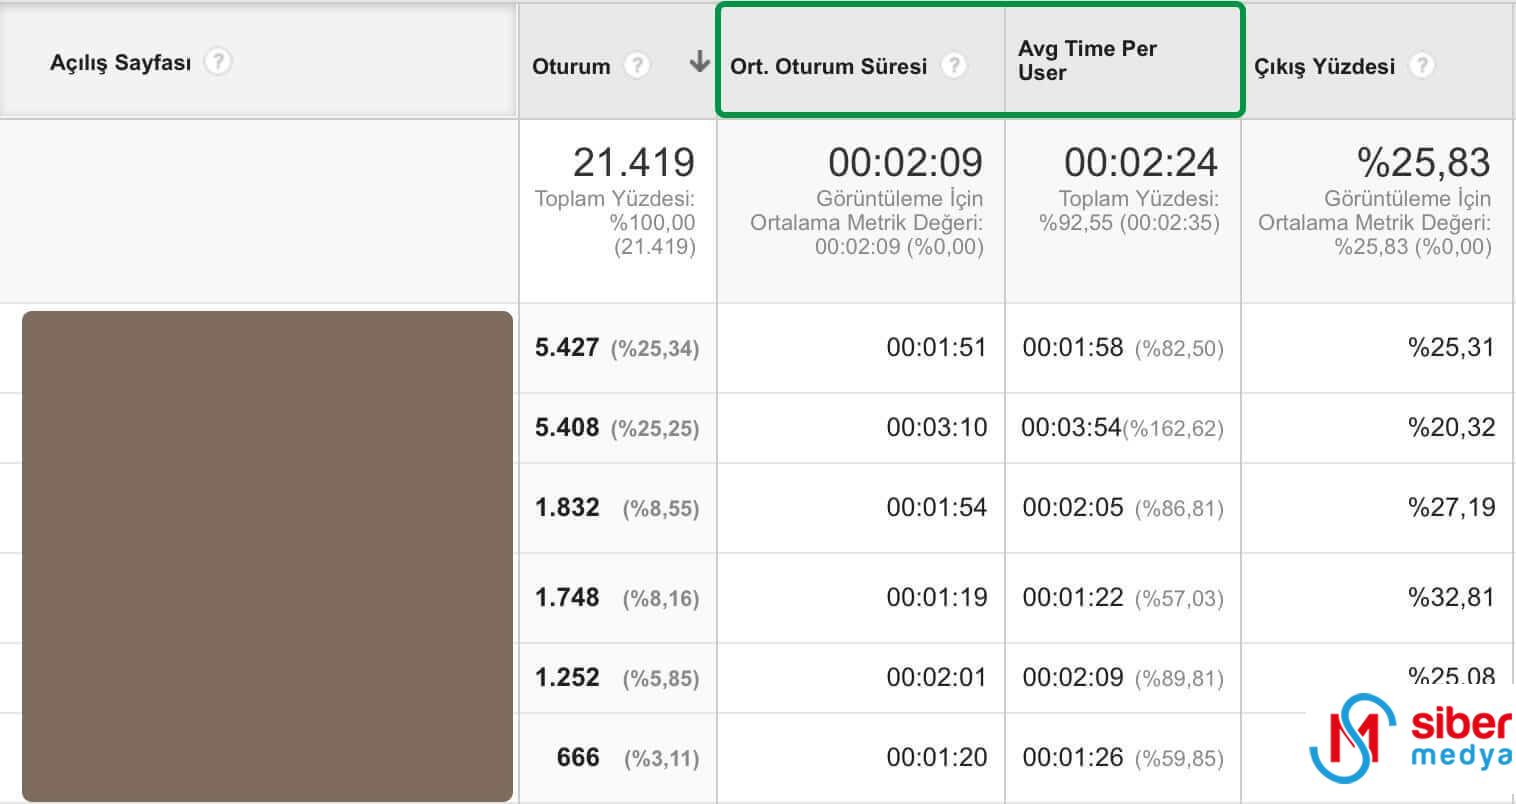The width and height of the screenshot is (1516, 804).
Task: Select avg time per user 00:01:58
Action: (1073, 347)
